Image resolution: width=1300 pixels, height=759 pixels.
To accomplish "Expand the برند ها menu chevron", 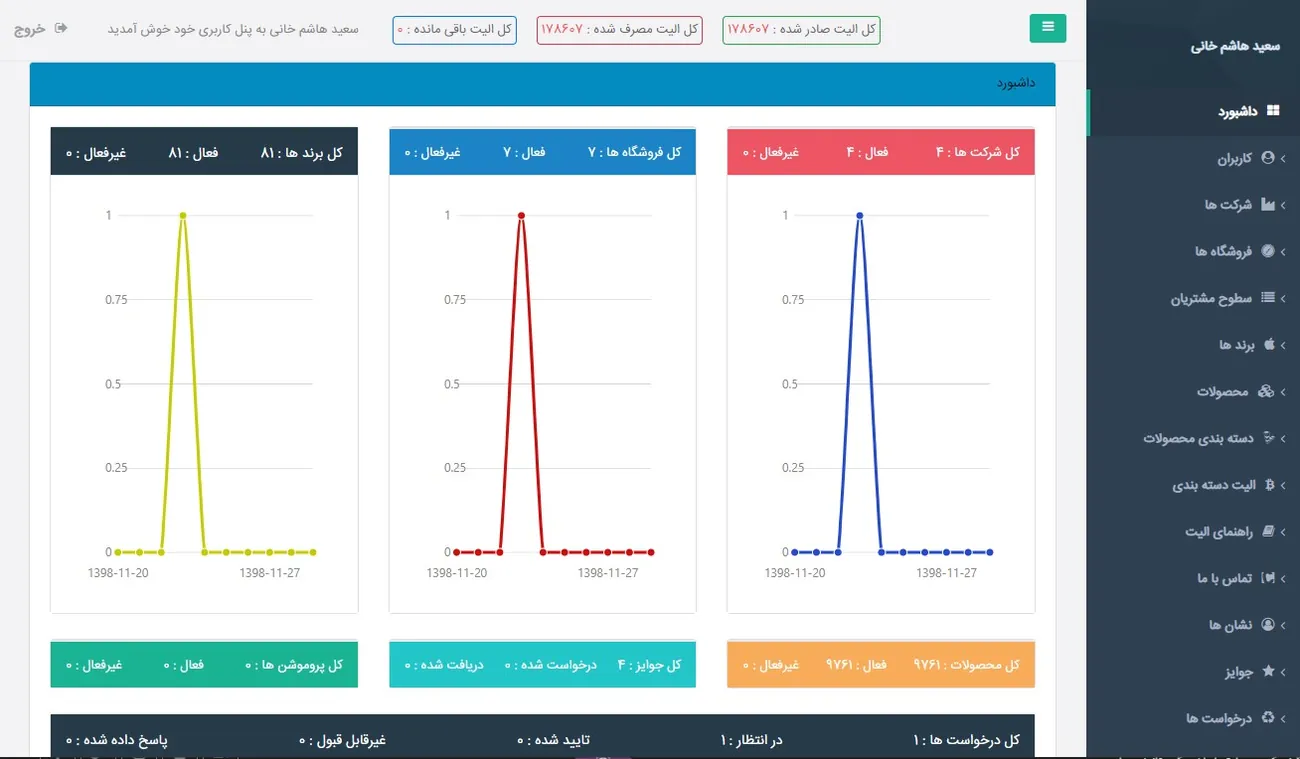I will click(1283, 345).
